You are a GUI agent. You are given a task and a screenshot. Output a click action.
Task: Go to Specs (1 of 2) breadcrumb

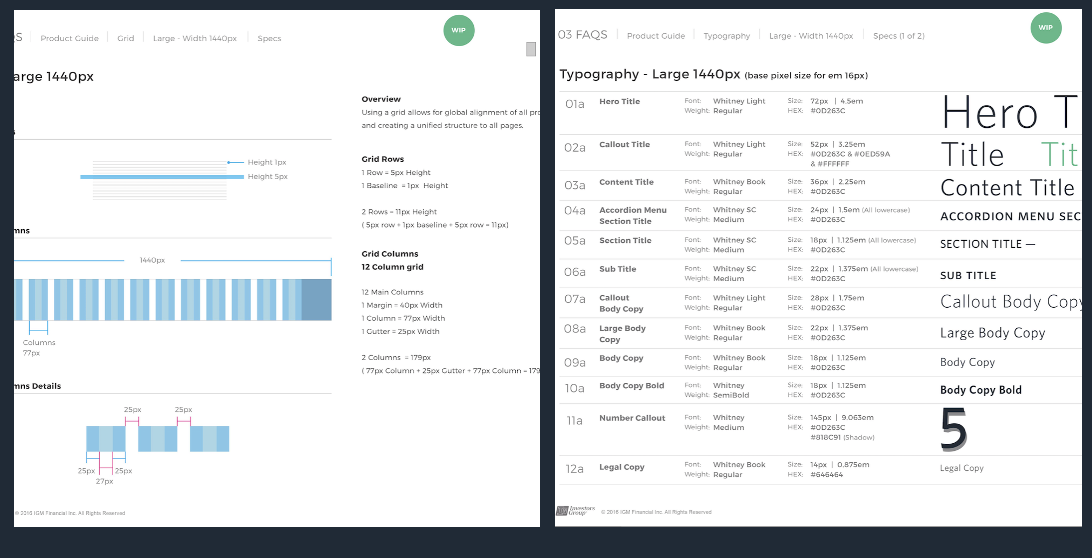[898, 36]
